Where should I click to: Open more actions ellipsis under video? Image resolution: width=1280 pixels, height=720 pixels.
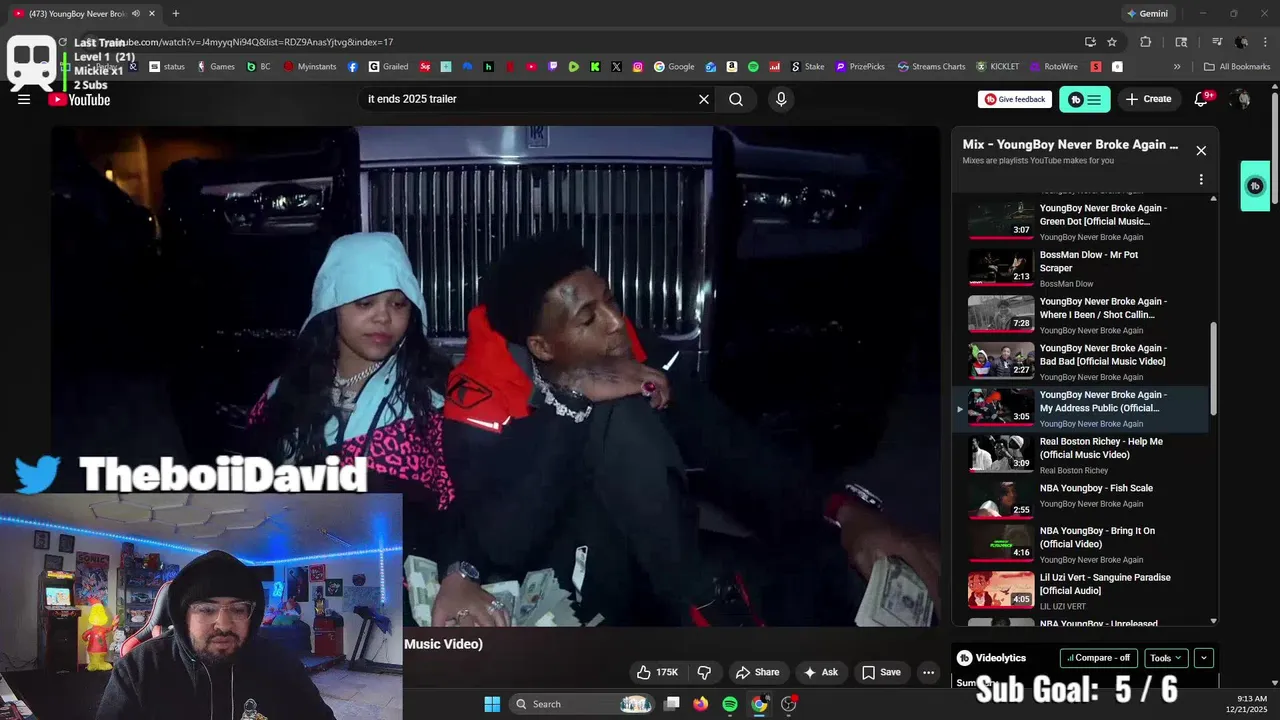click(x=929, y=672)
